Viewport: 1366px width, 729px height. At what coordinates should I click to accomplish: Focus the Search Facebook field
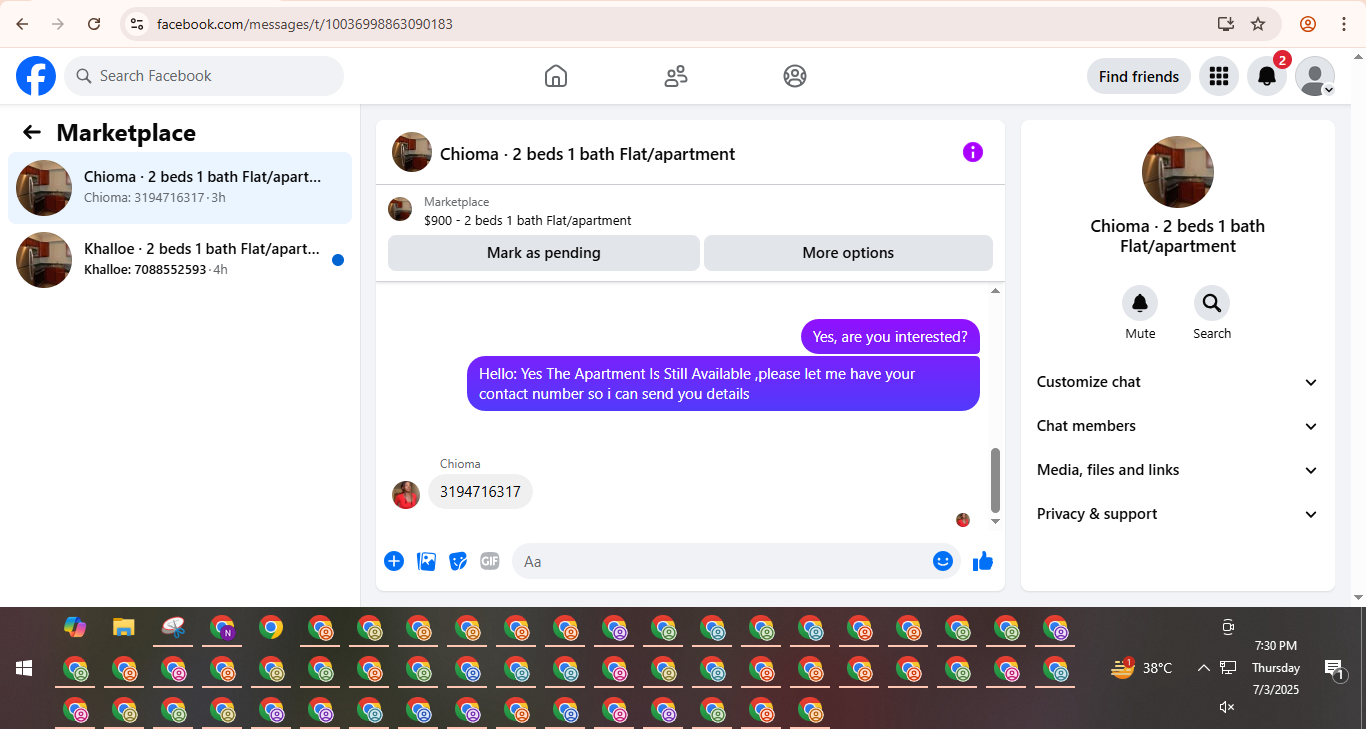click(204, 76)
